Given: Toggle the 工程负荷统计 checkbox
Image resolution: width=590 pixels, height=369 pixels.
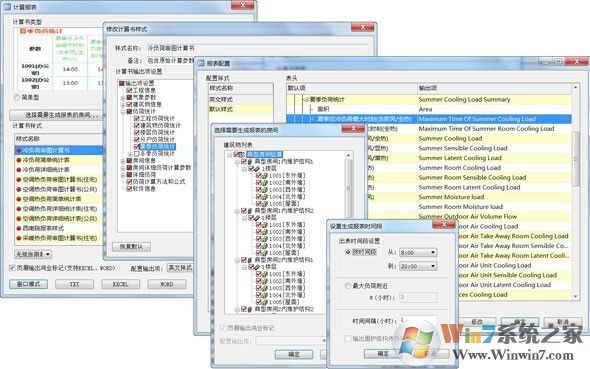Looking at the screenshot, I should click(x=137, y=118).
